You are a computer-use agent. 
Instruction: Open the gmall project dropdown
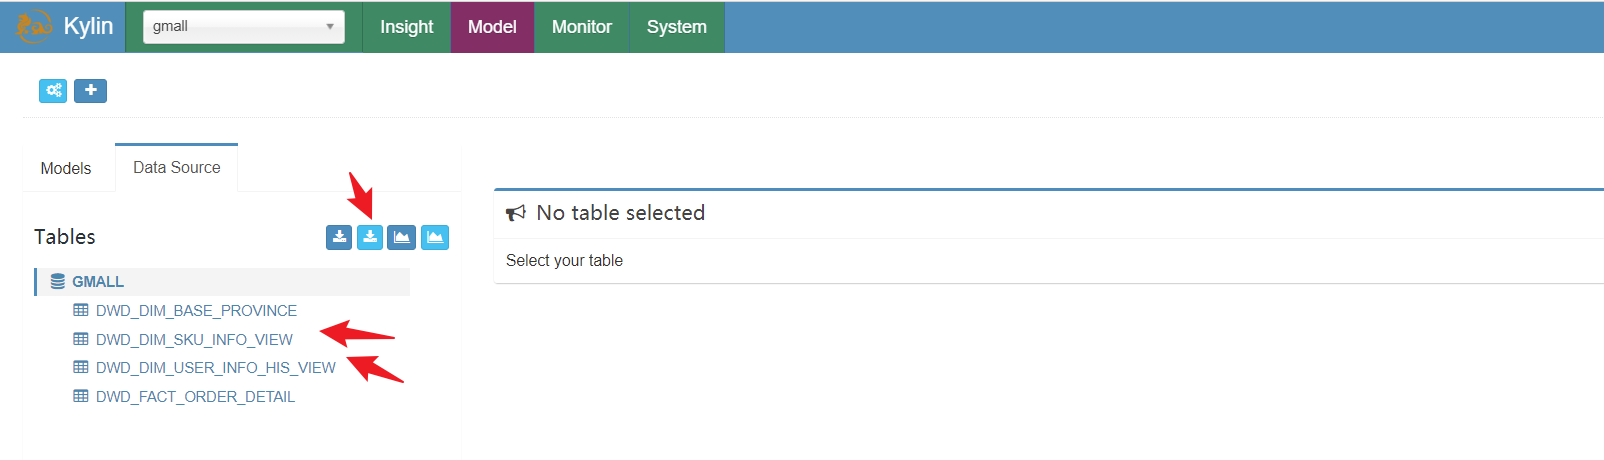click(x=244, y=27)
